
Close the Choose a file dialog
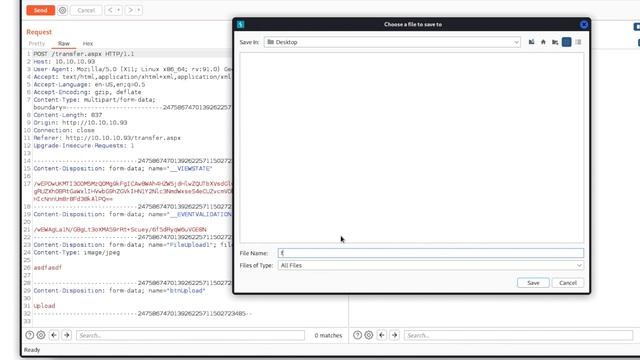584,24
